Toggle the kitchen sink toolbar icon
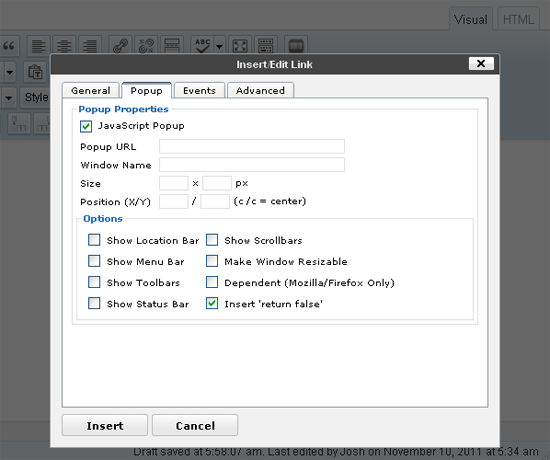This screenshot has width=550, height=460. (x=266, y=46)
